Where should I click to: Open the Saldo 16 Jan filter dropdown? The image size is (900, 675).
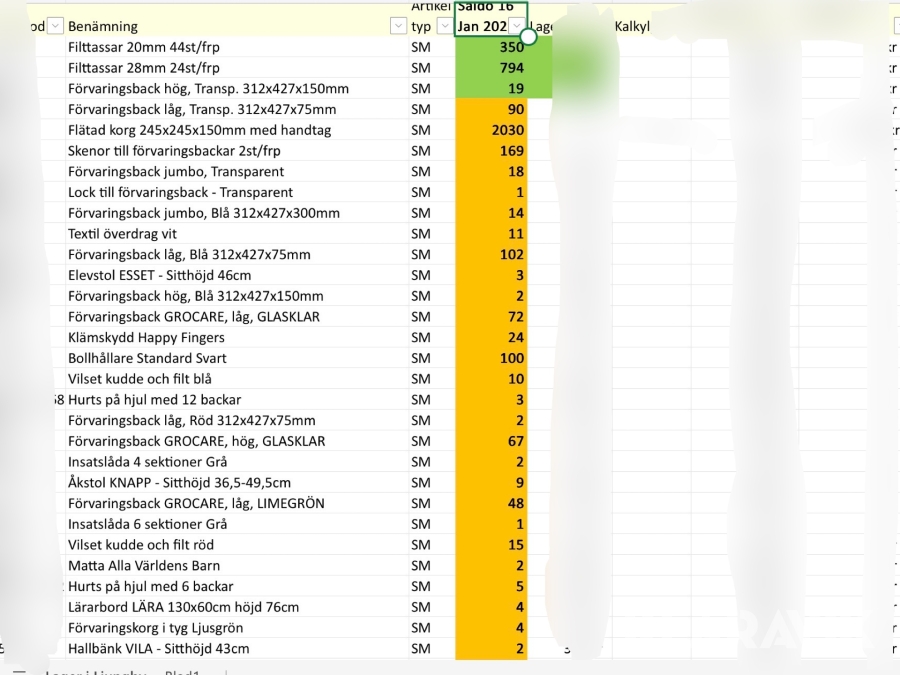click(x=517, y=27)
